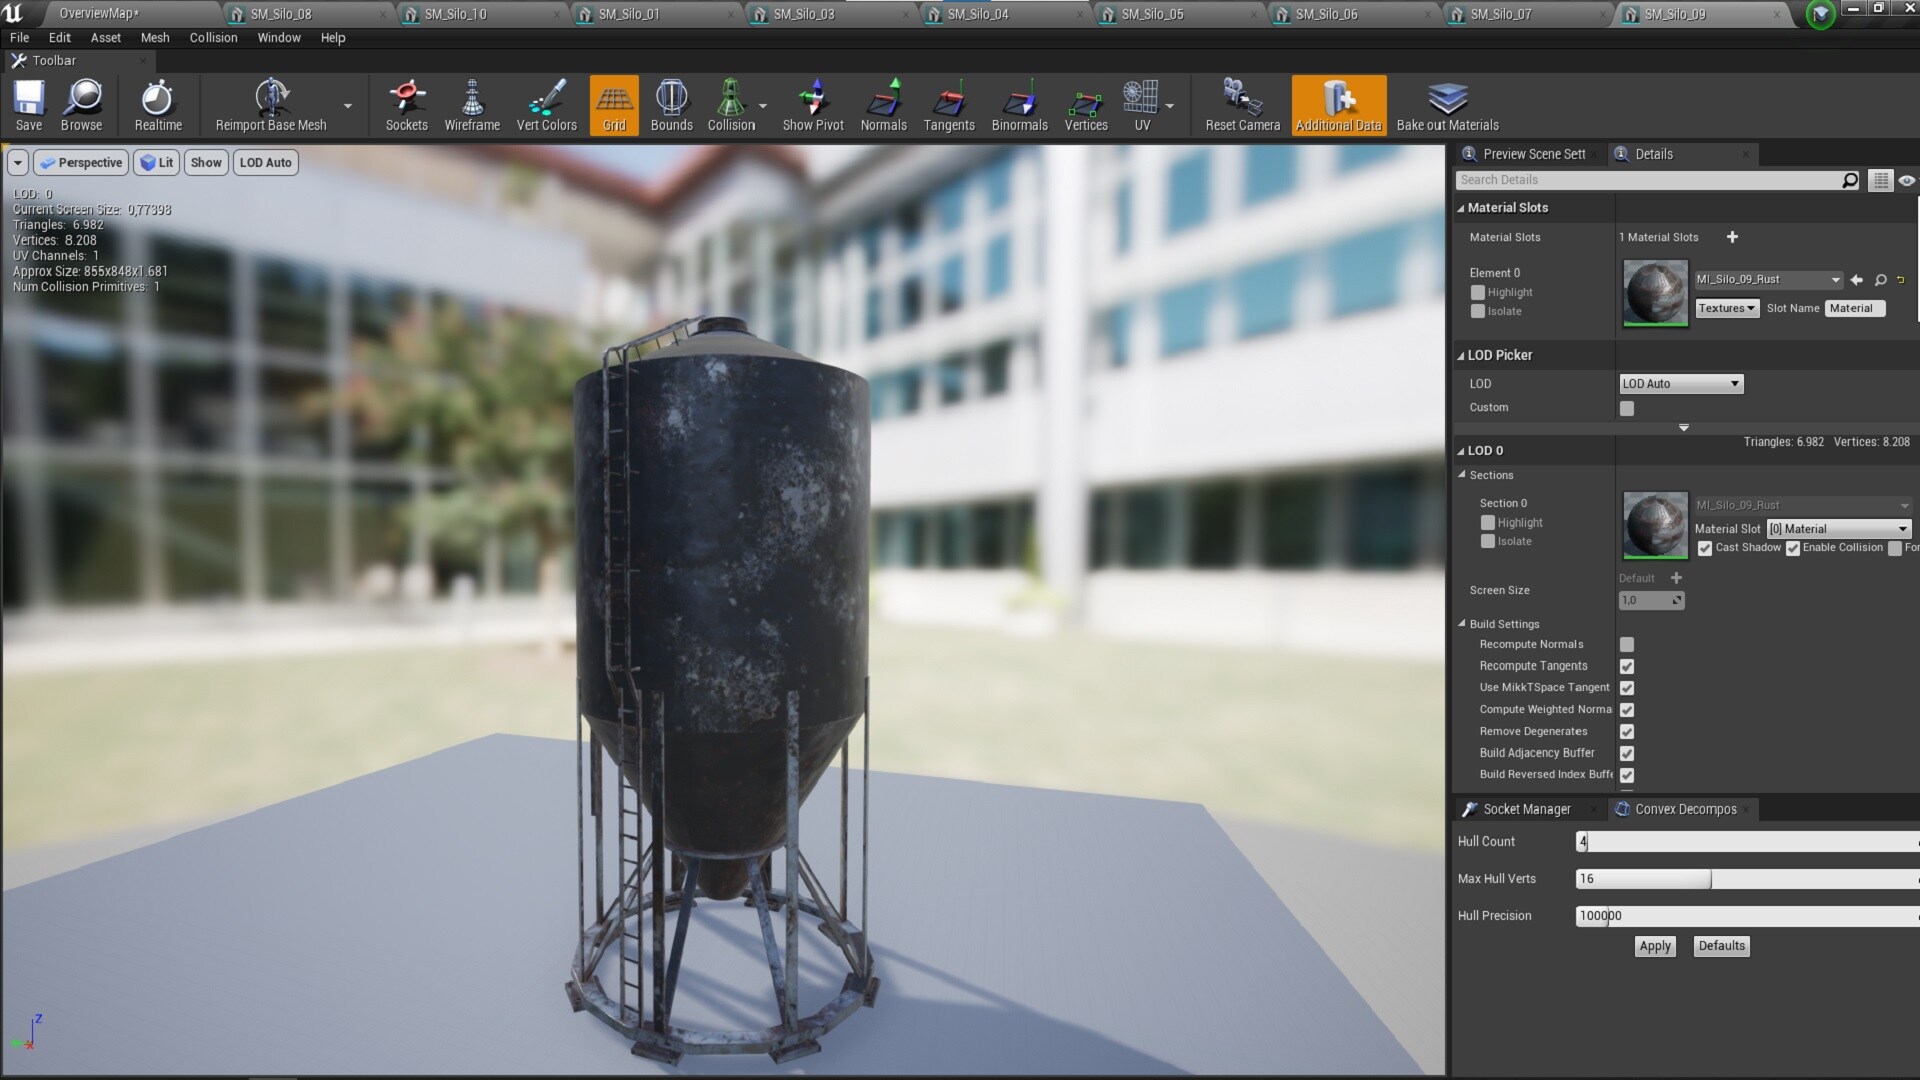
Task: Click Bake out Materials in the toolbar
Action: [x=1447, y=105]
